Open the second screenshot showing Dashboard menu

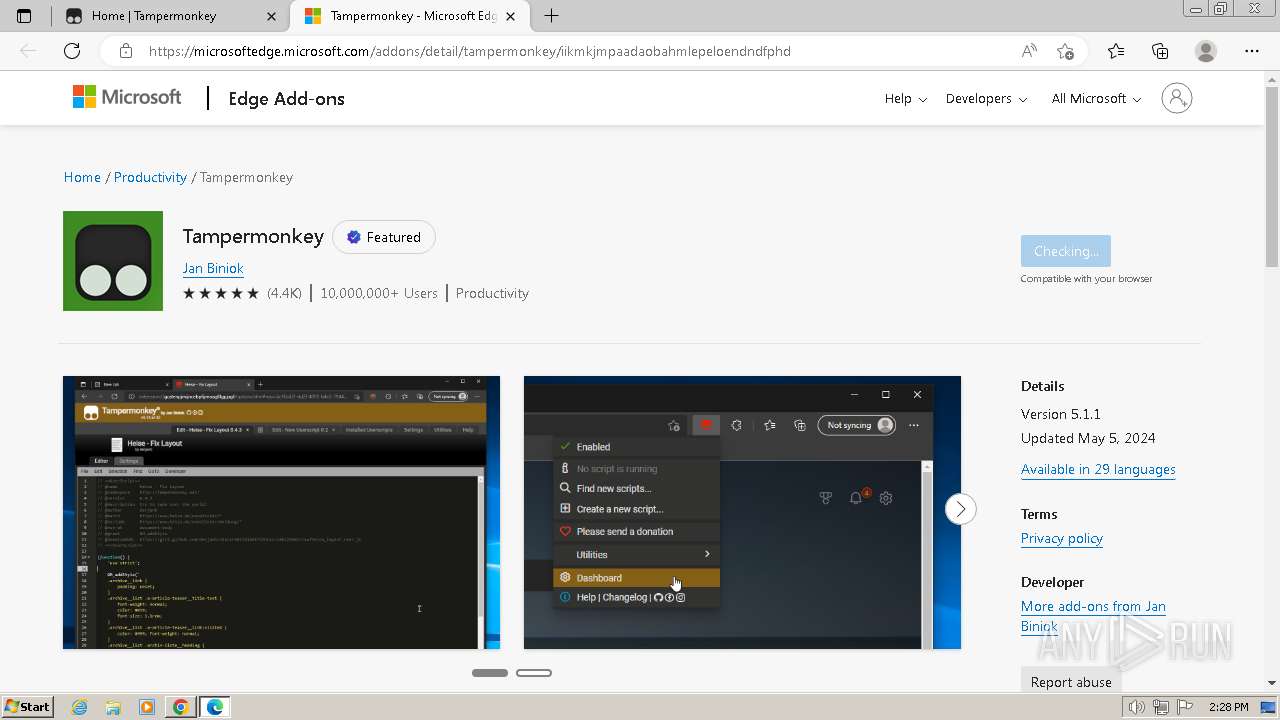(742, 512)
